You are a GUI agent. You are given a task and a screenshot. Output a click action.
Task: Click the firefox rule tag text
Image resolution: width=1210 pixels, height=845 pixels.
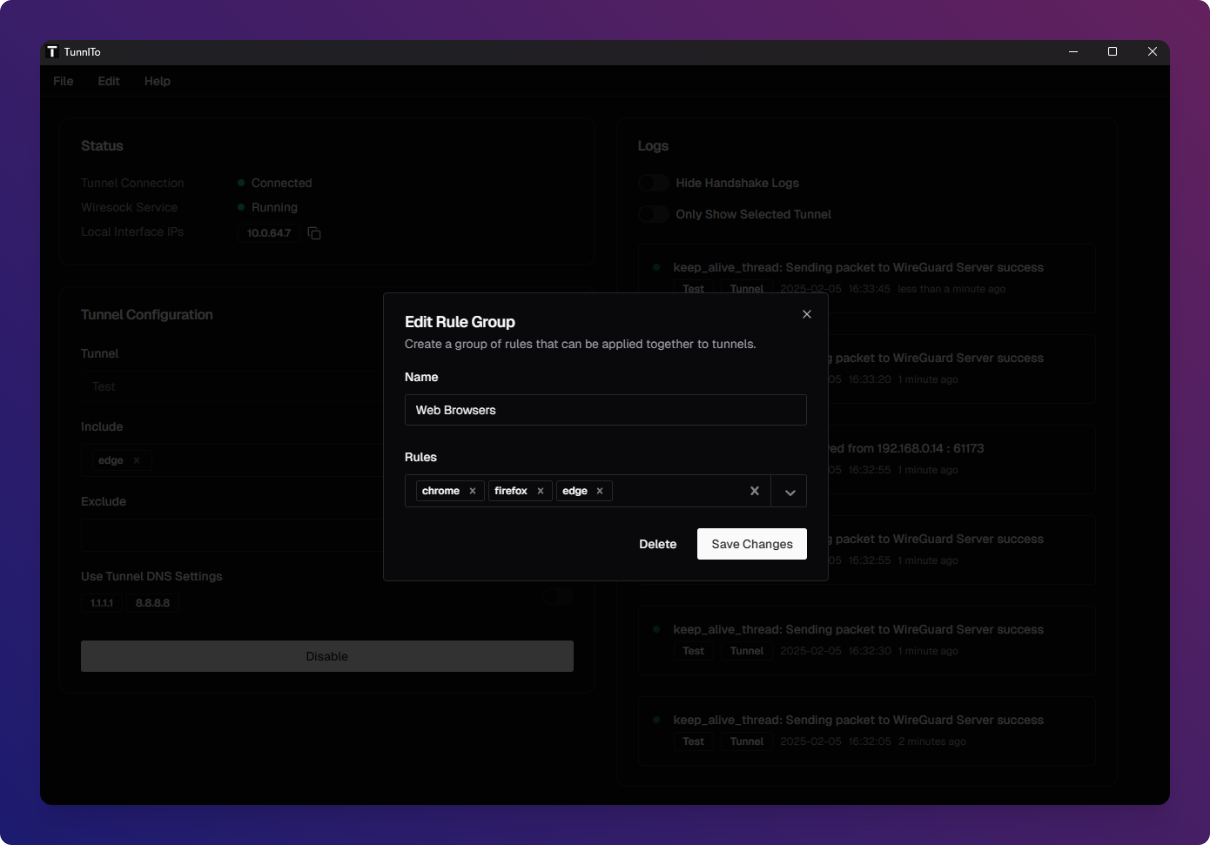point(511,491)
